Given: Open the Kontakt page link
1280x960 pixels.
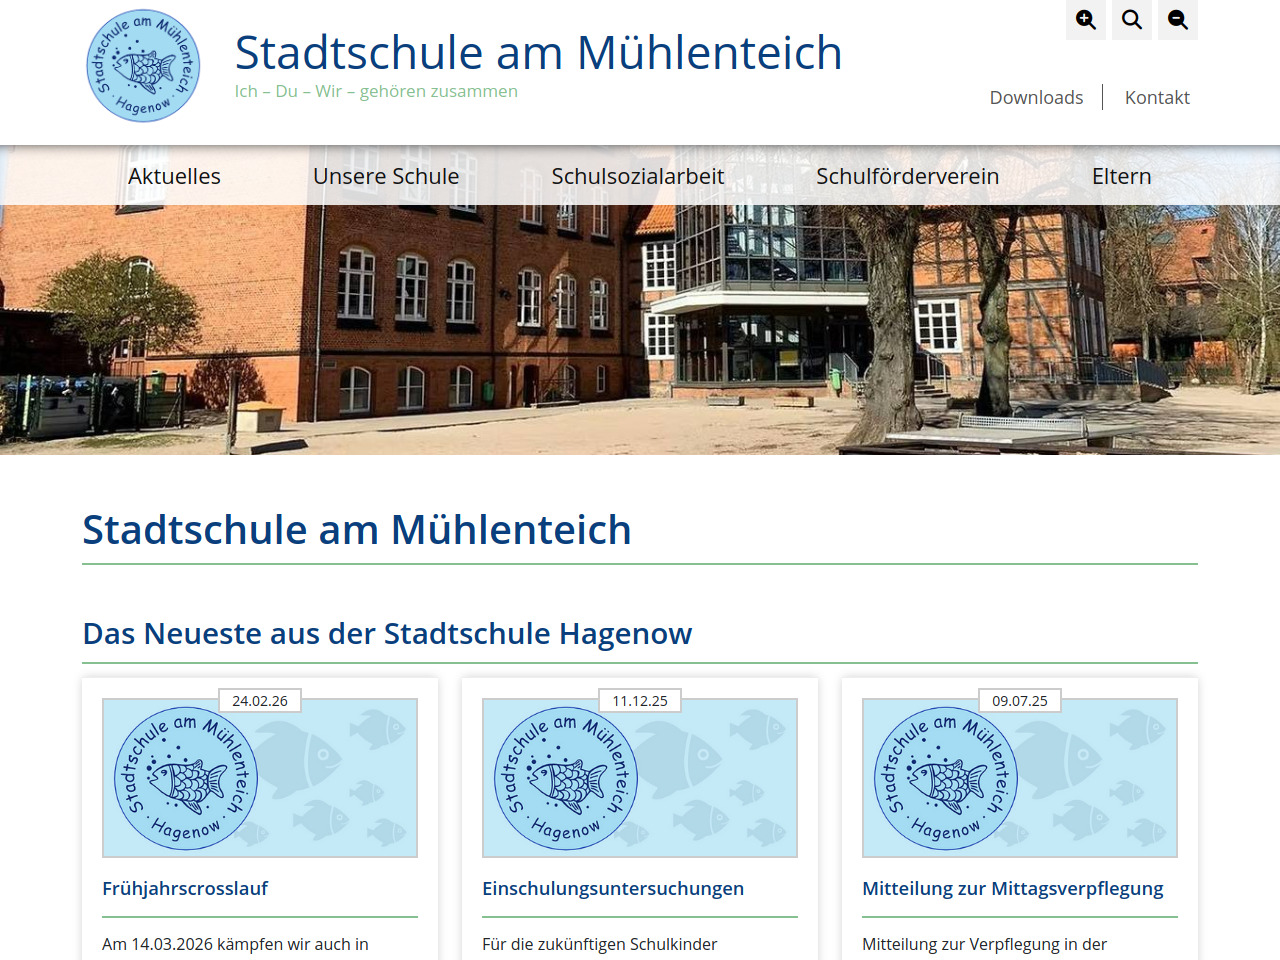Looking at the screenshot, I should [x=1157, y=97].
